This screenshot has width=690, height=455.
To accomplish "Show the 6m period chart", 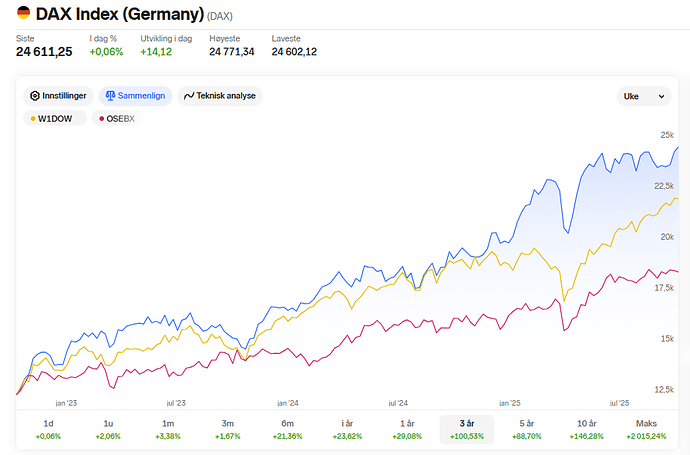I will click(x=288, y=429).
